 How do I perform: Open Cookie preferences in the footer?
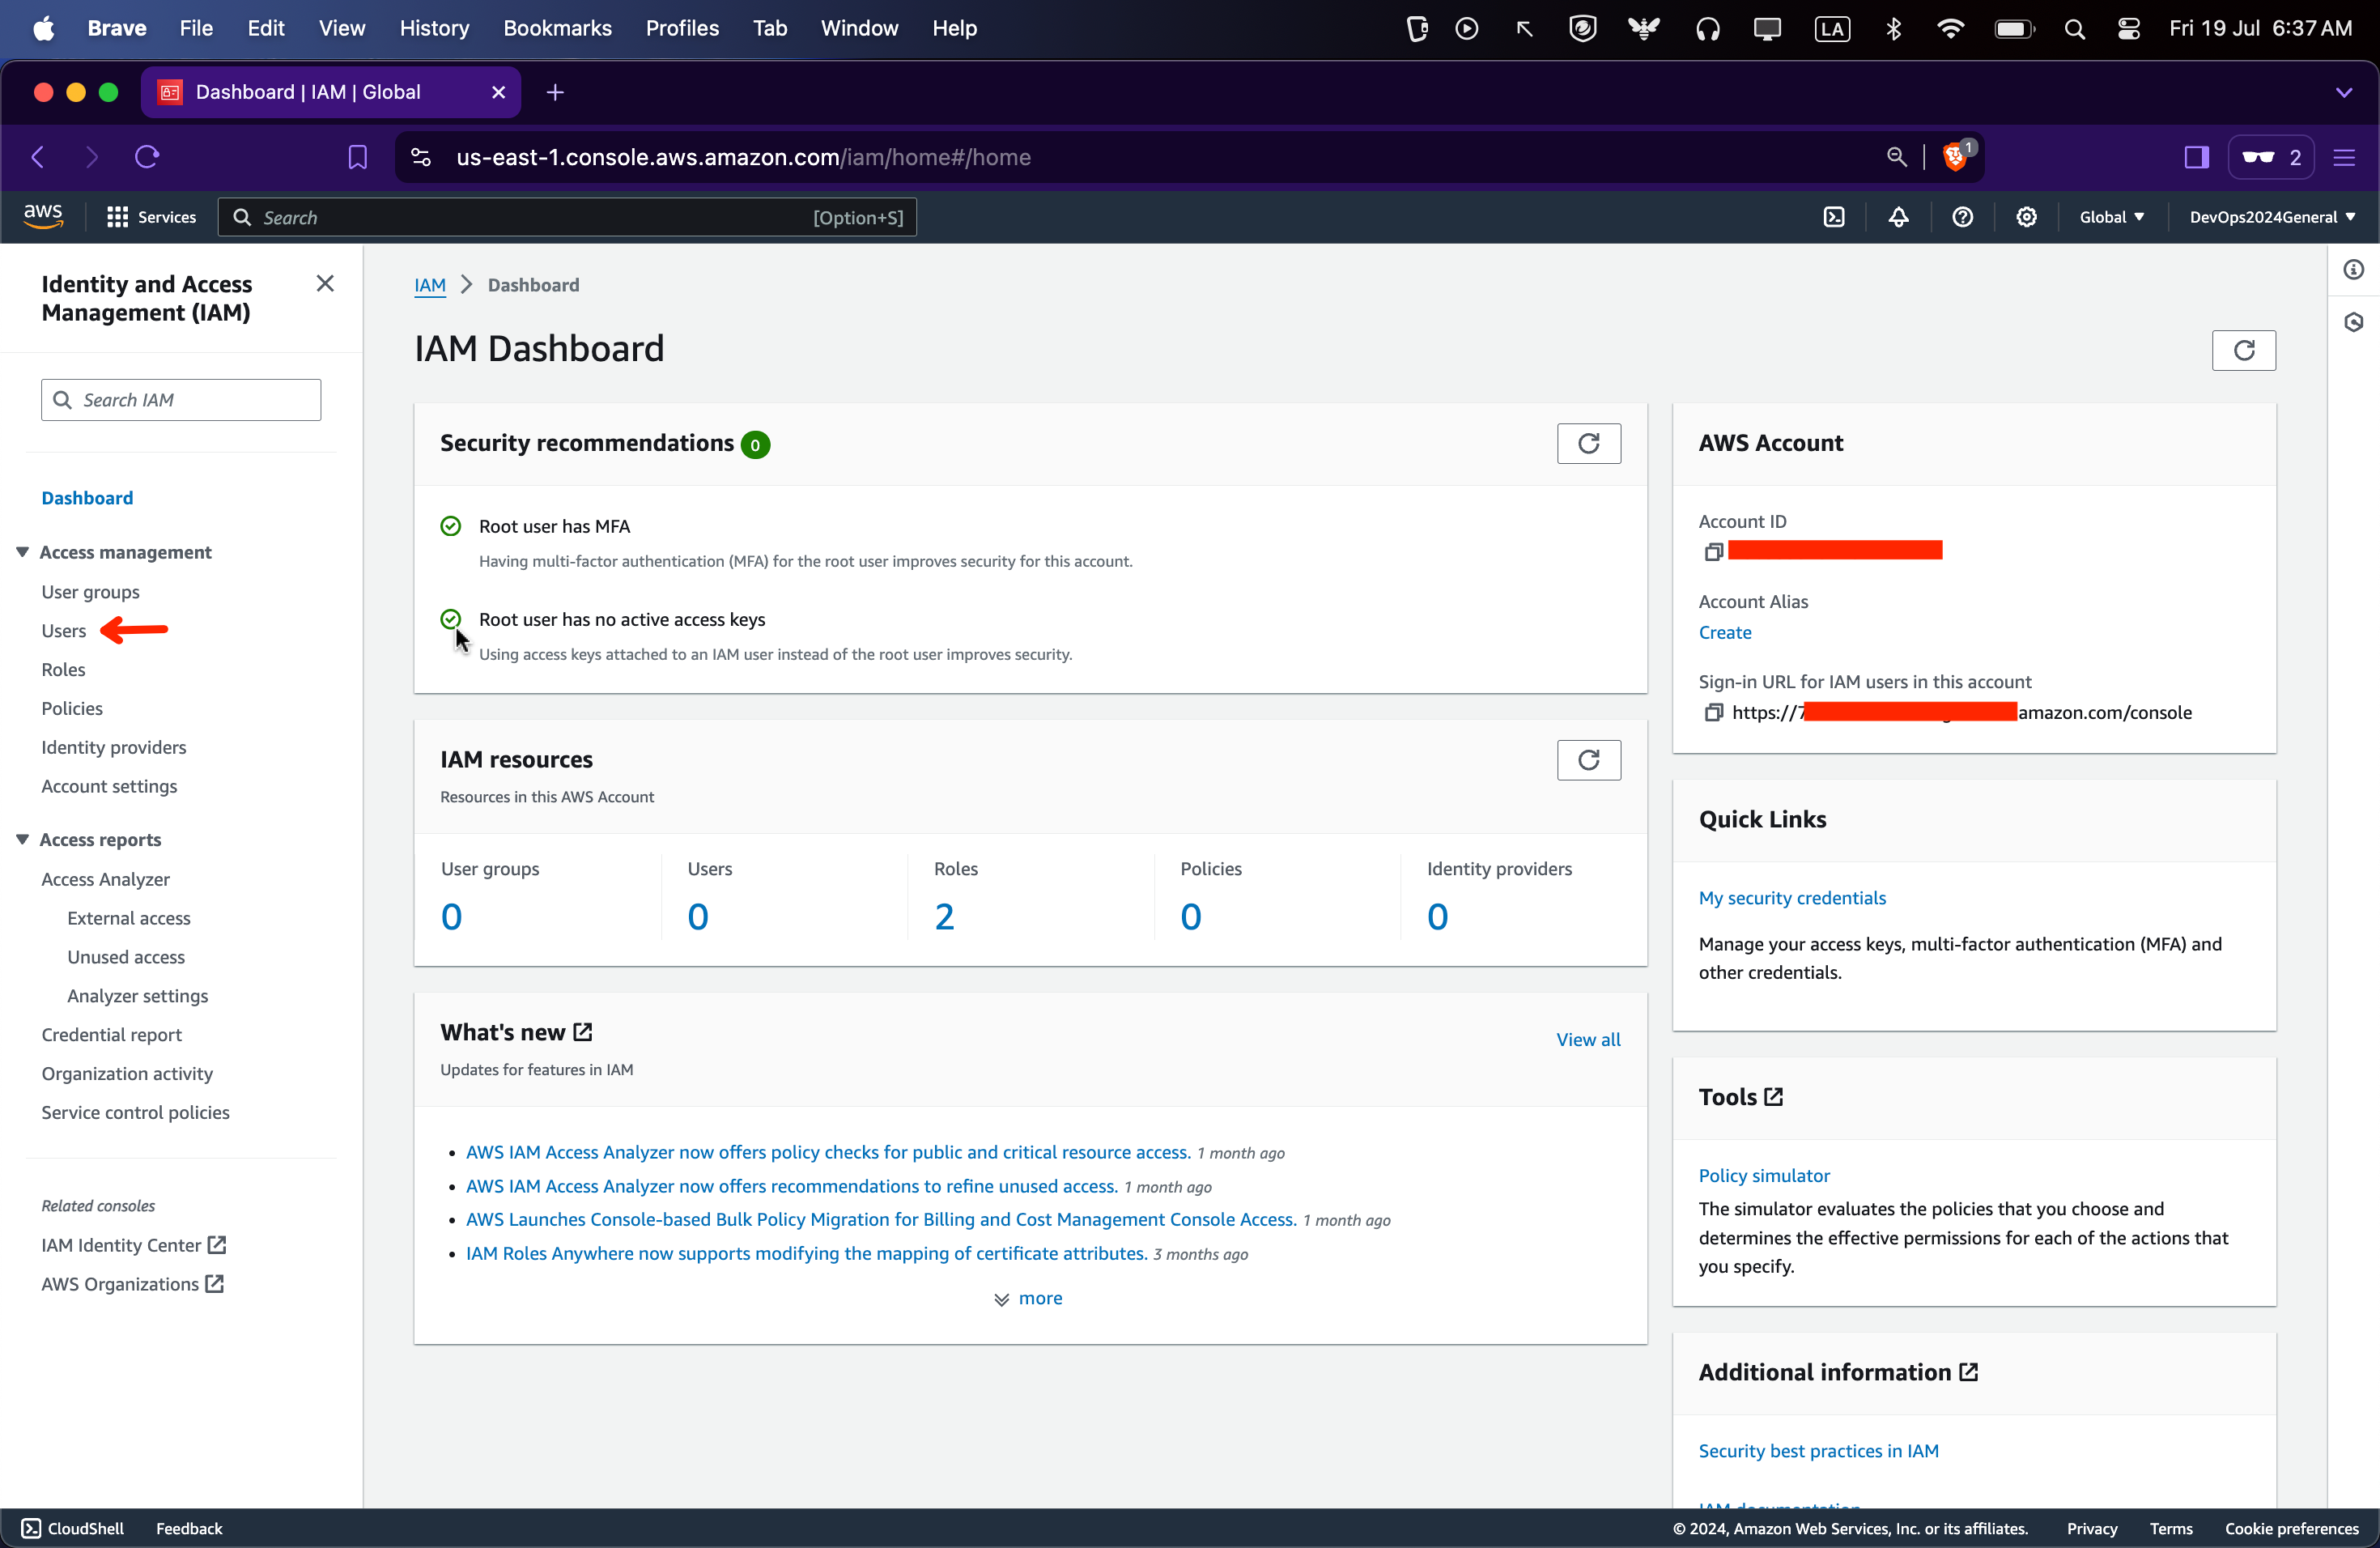click(x=2291, y=1528)
